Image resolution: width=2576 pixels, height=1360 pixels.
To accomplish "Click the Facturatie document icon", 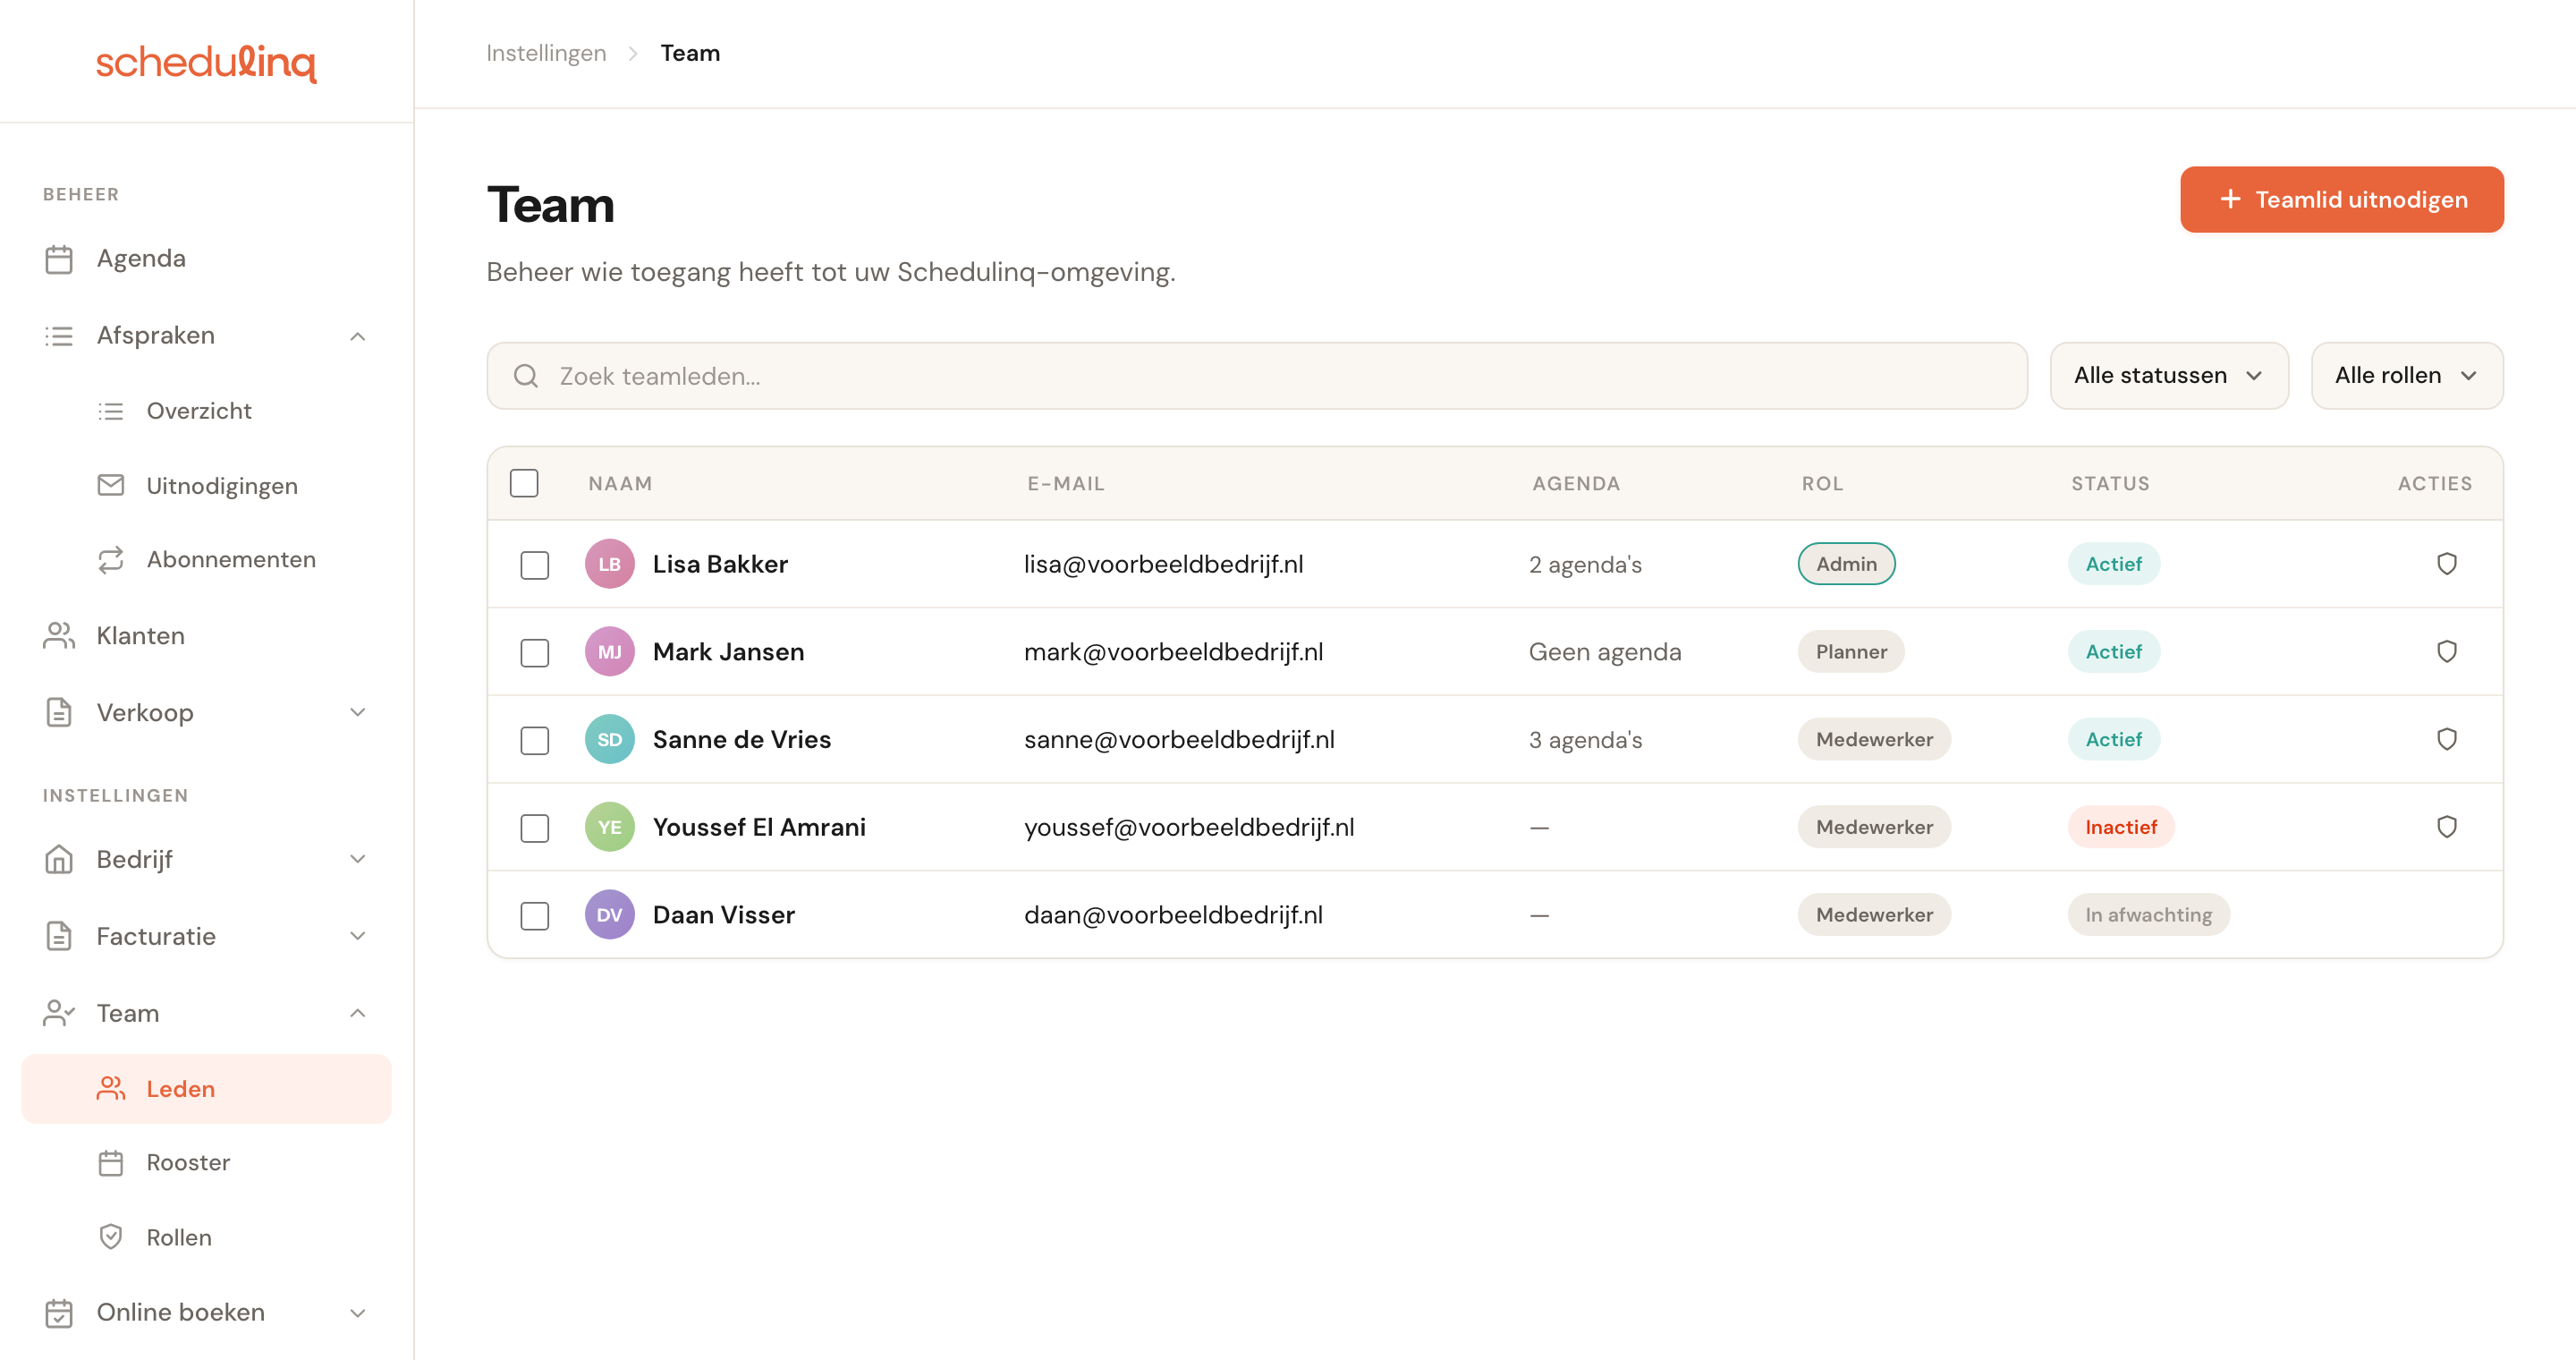I will (x=59, y=936).
